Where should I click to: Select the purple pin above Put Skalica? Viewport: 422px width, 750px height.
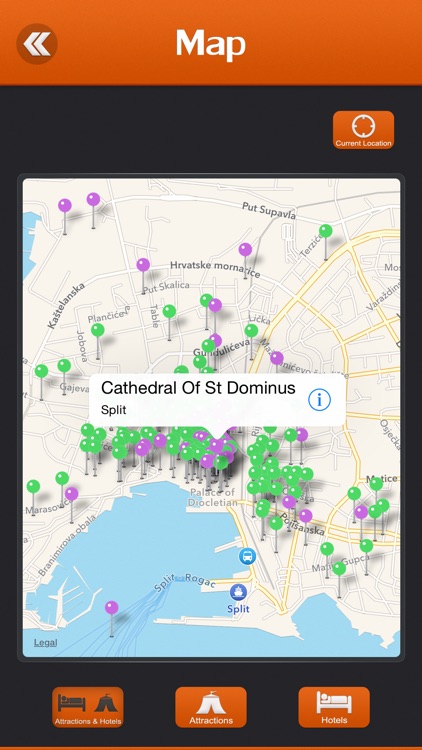143,265
